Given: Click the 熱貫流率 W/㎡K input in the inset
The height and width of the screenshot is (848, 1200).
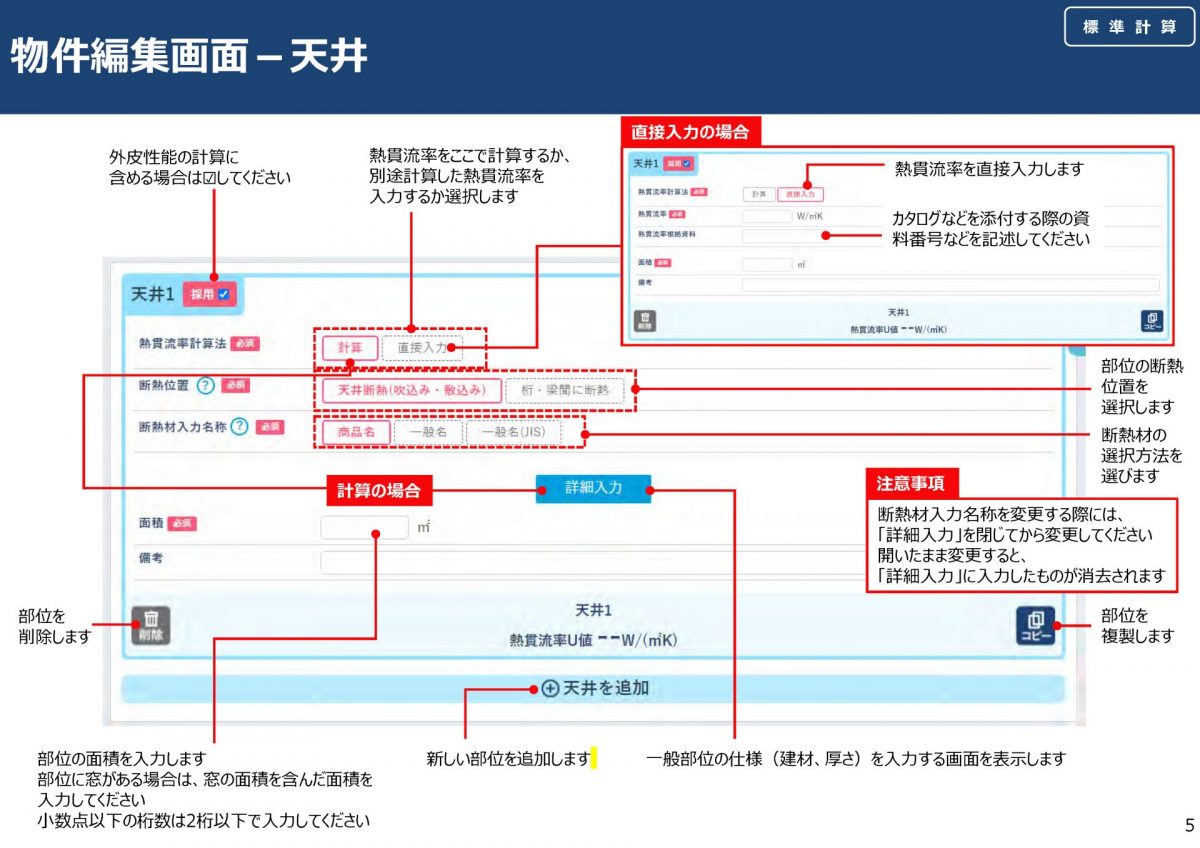Looking at the screenshot, I should tap(766, 215).
